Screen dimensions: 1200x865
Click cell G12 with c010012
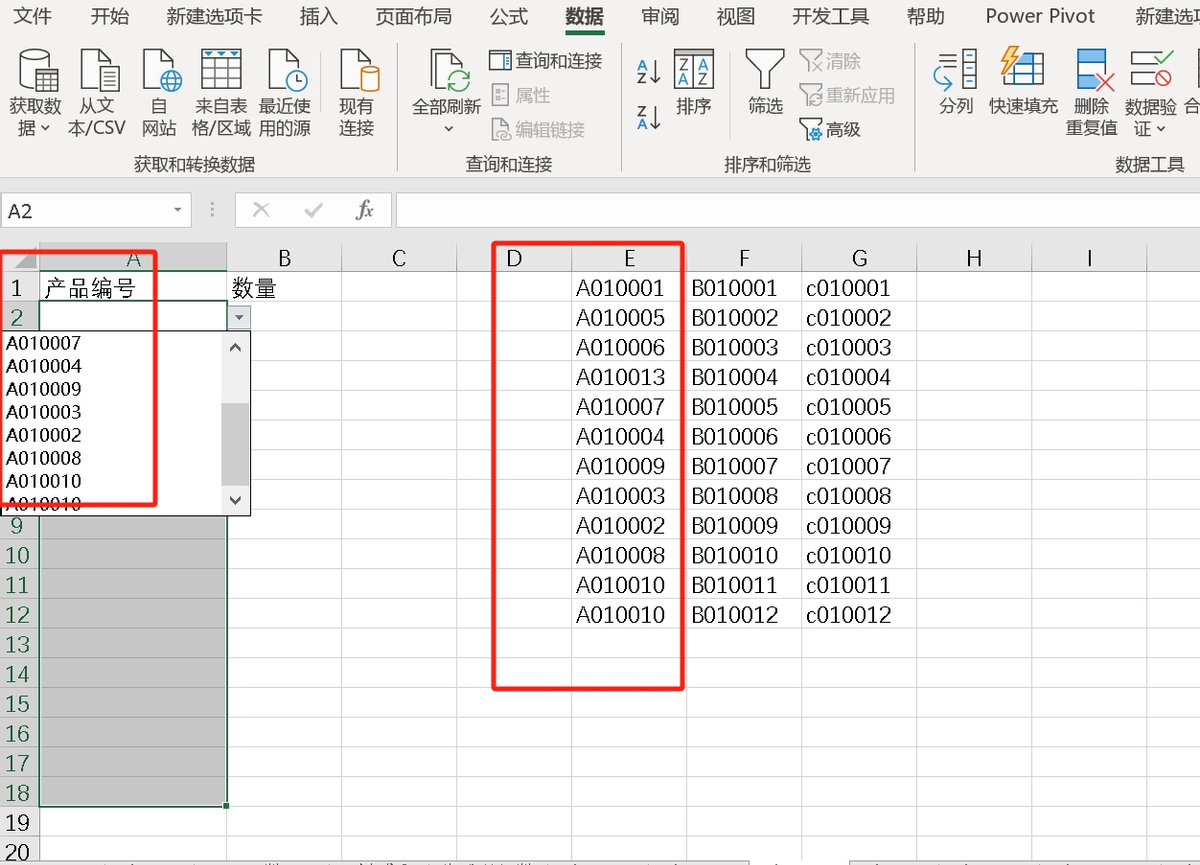pos(859,615)
